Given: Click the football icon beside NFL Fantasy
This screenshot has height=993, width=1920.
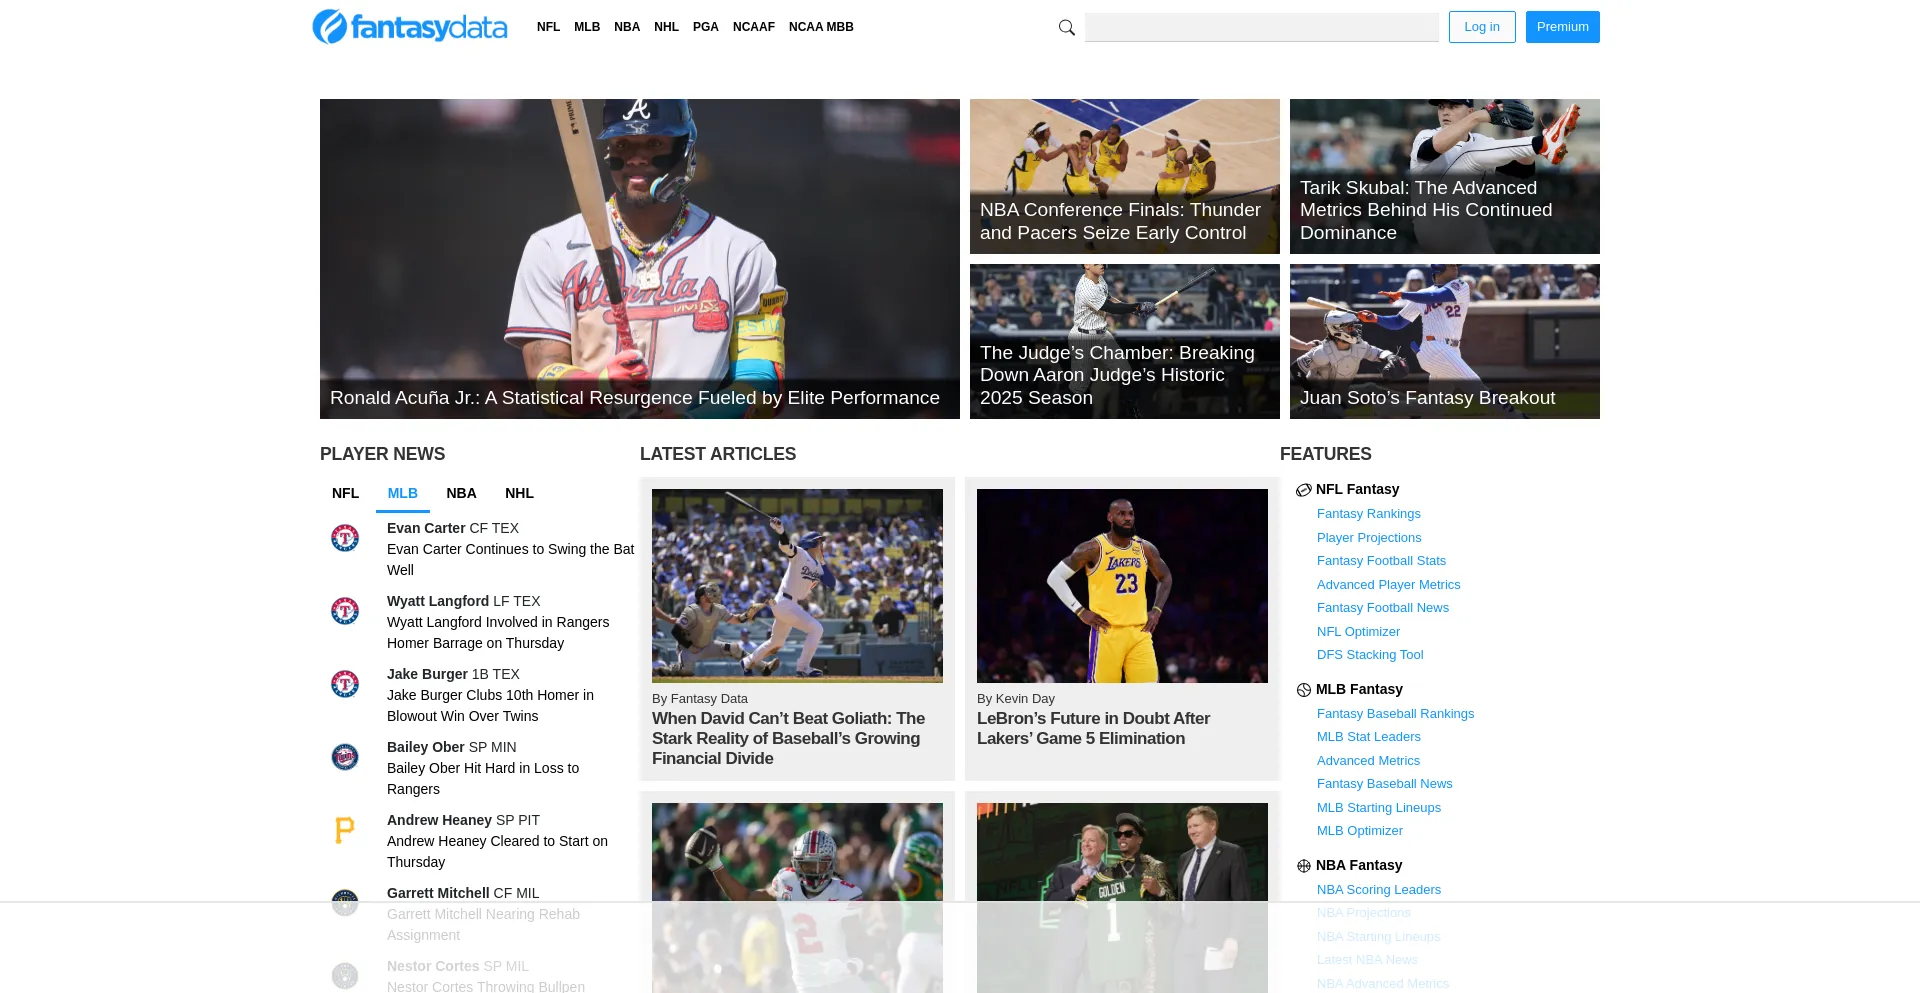Looking at the screenshot, I should 1303,490.
